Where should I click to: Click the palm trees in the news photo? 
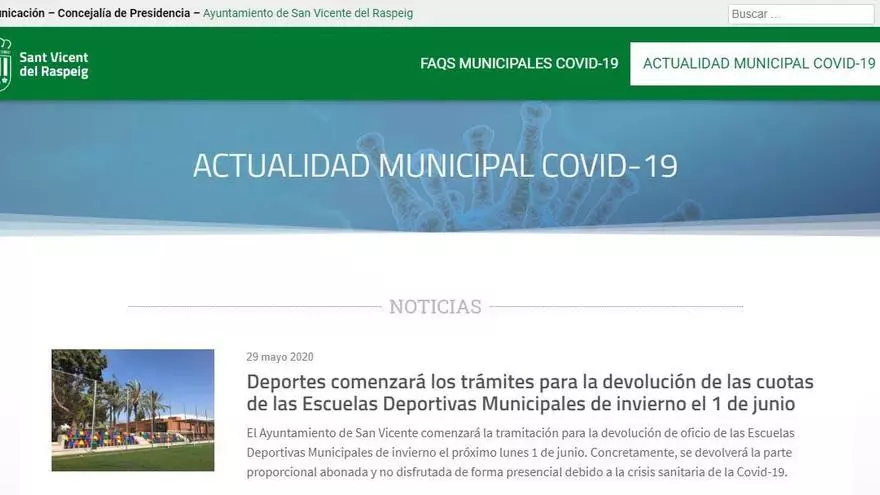pos(140,400)
